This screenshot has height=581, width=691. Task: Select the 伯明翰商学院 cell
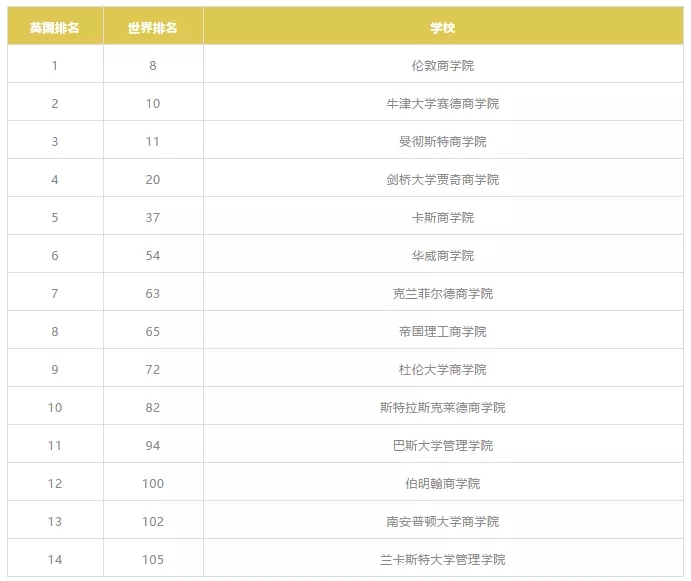pos(443,484)
